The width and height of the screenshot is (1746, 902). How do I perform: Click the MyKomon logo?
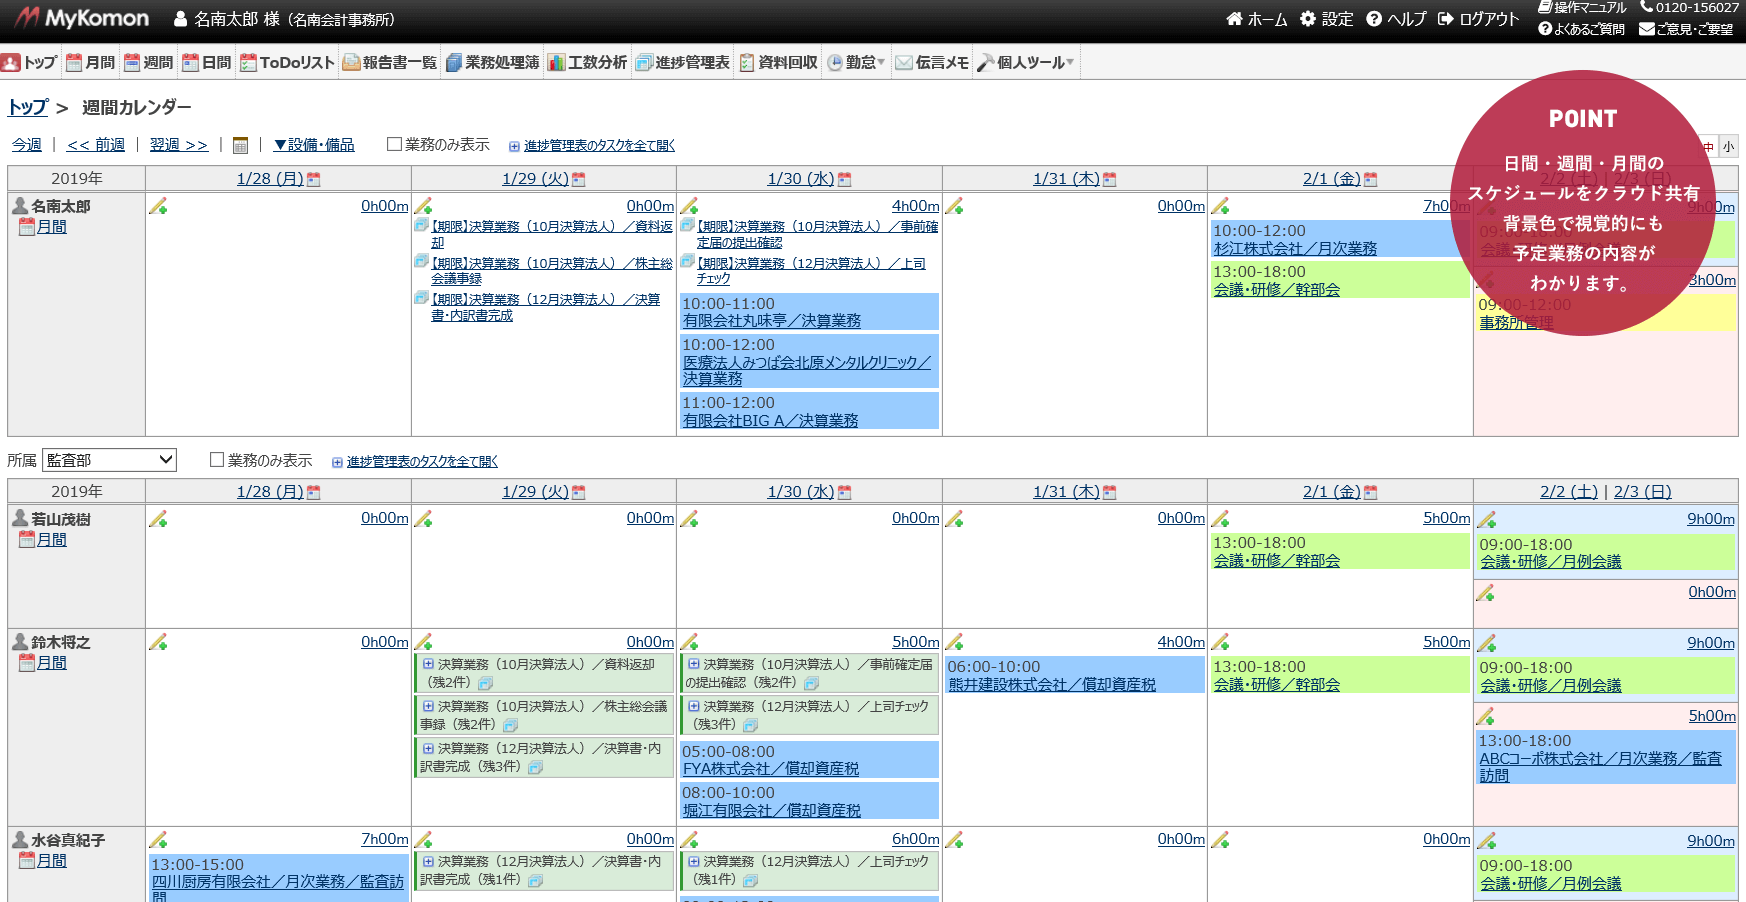point(81,18)
